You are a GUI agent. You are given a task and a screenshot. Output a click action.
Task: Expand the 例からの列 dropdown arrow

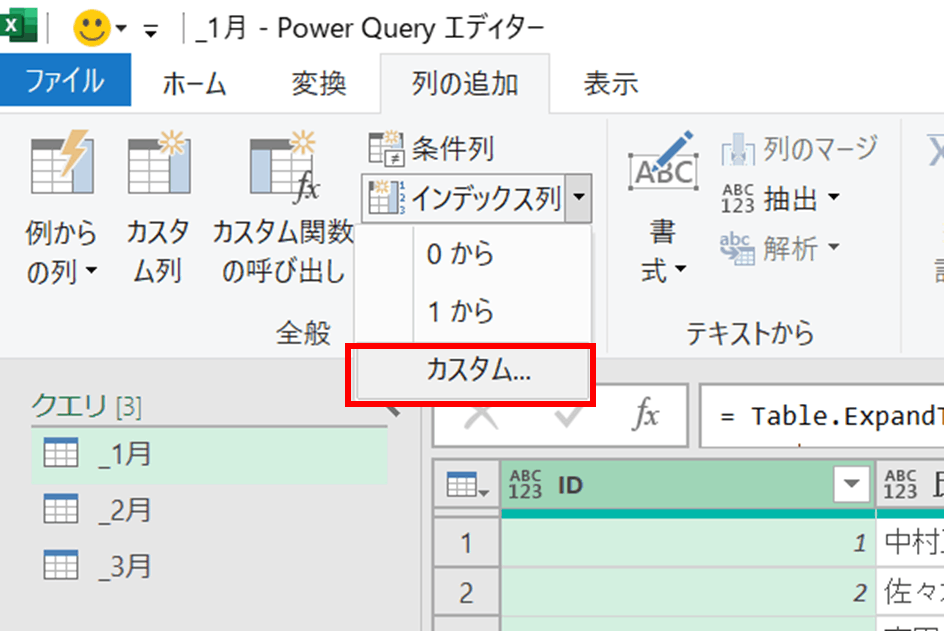(91, 271)
